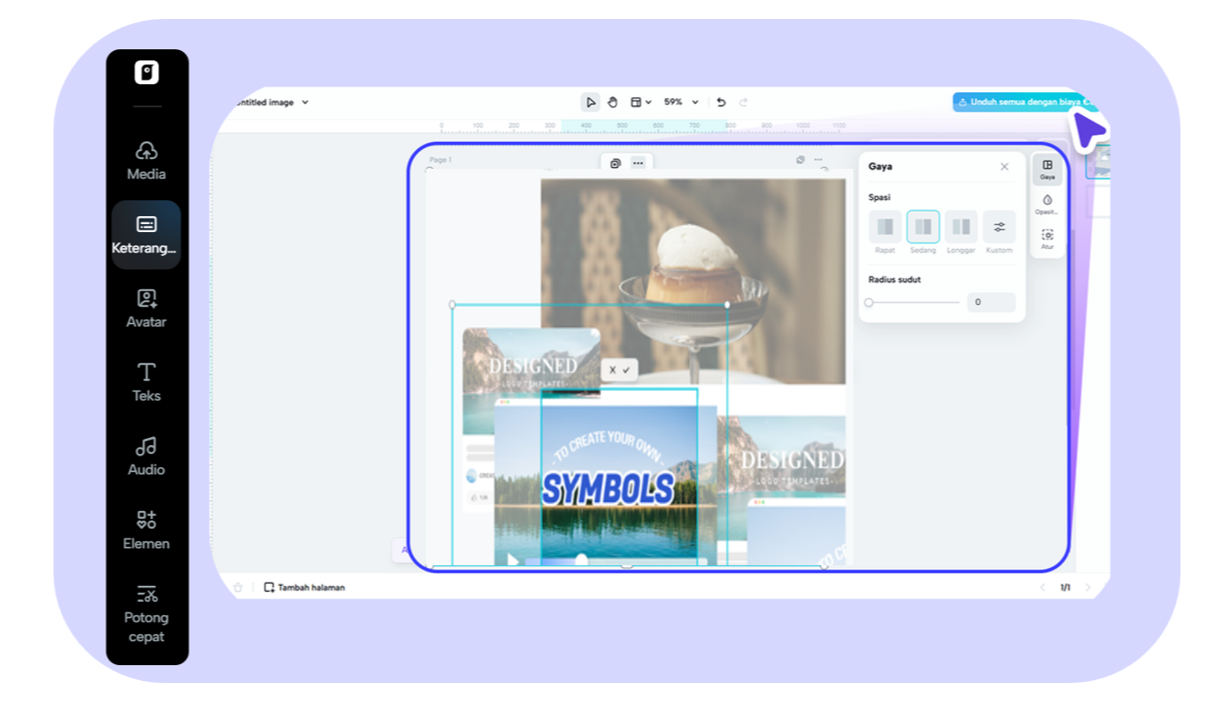Image resolution: width=1223 pixels, height=704 pixels.
Task: Select Rapat spacing option
Action: [885, 227]
